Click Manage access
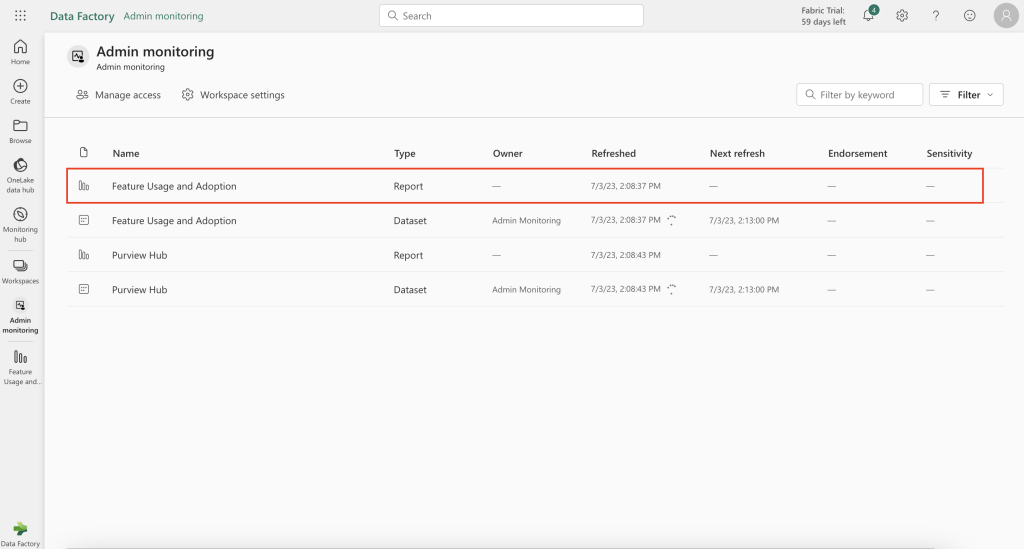 click(x=118, y=95)
